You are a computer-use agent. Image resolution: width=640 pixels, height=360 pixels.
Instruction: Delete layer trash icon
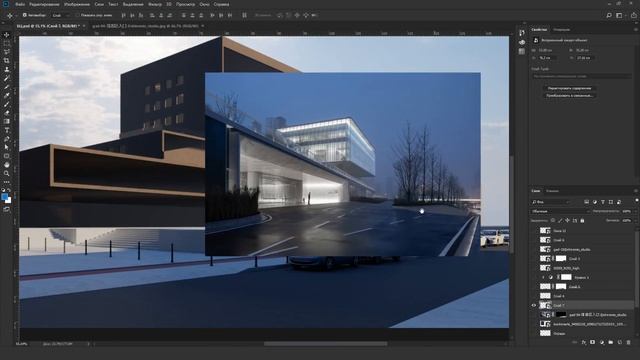pos(629,342)
